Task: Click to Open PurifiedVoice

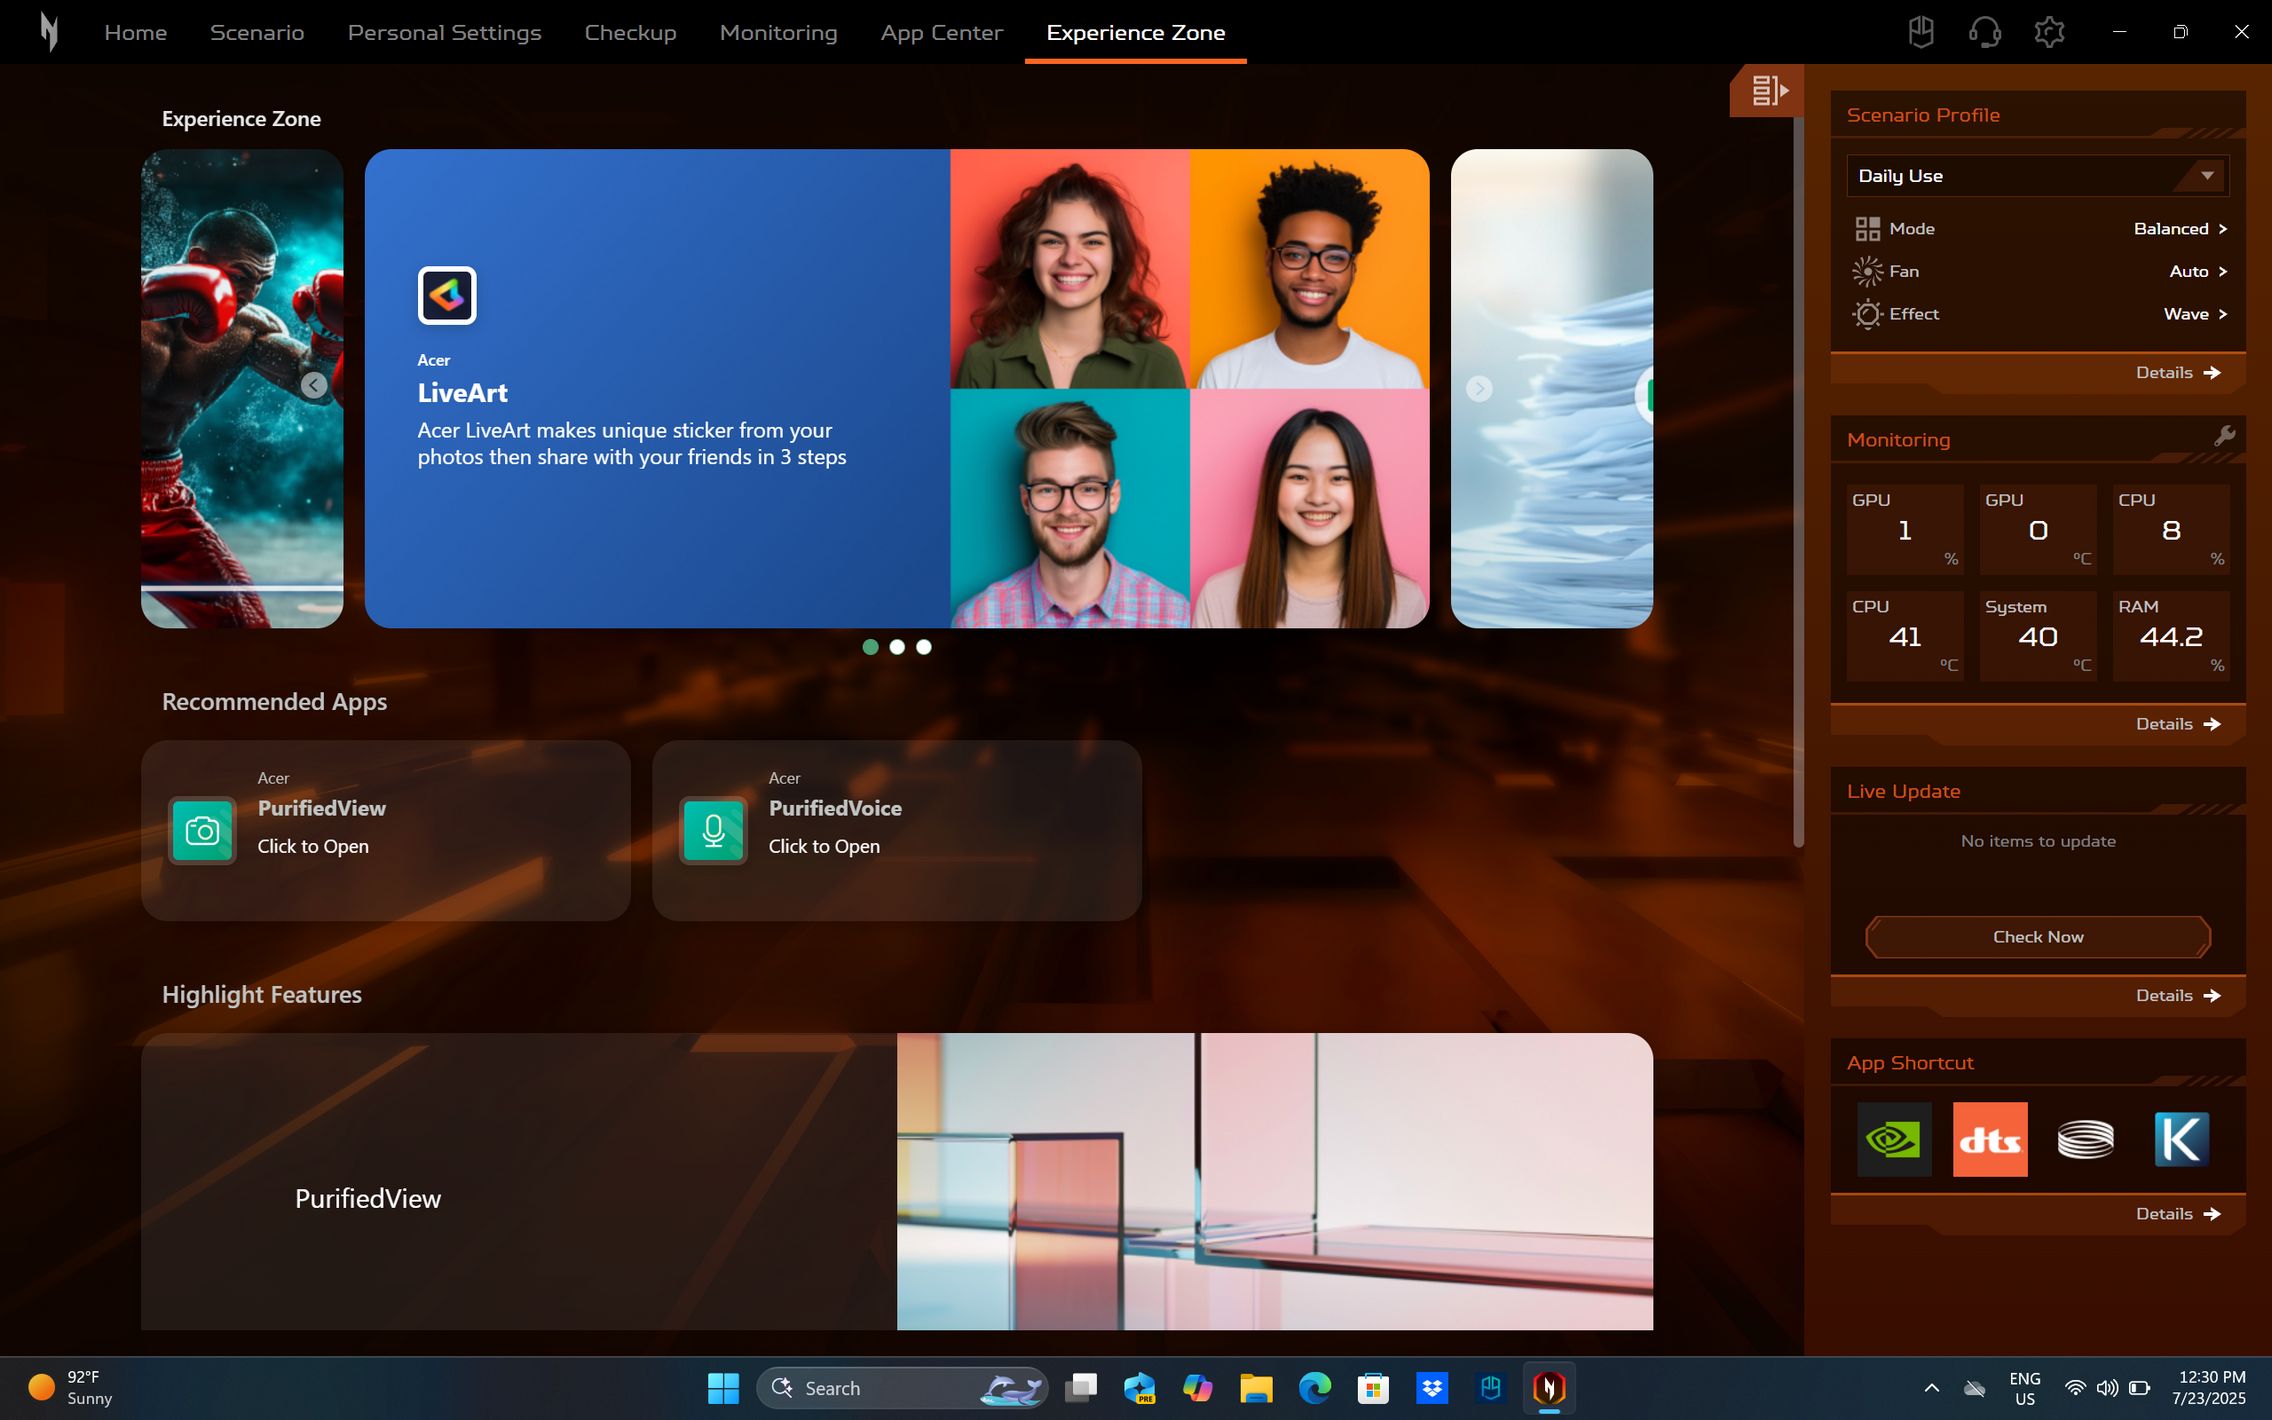Action: click(824, 846)
